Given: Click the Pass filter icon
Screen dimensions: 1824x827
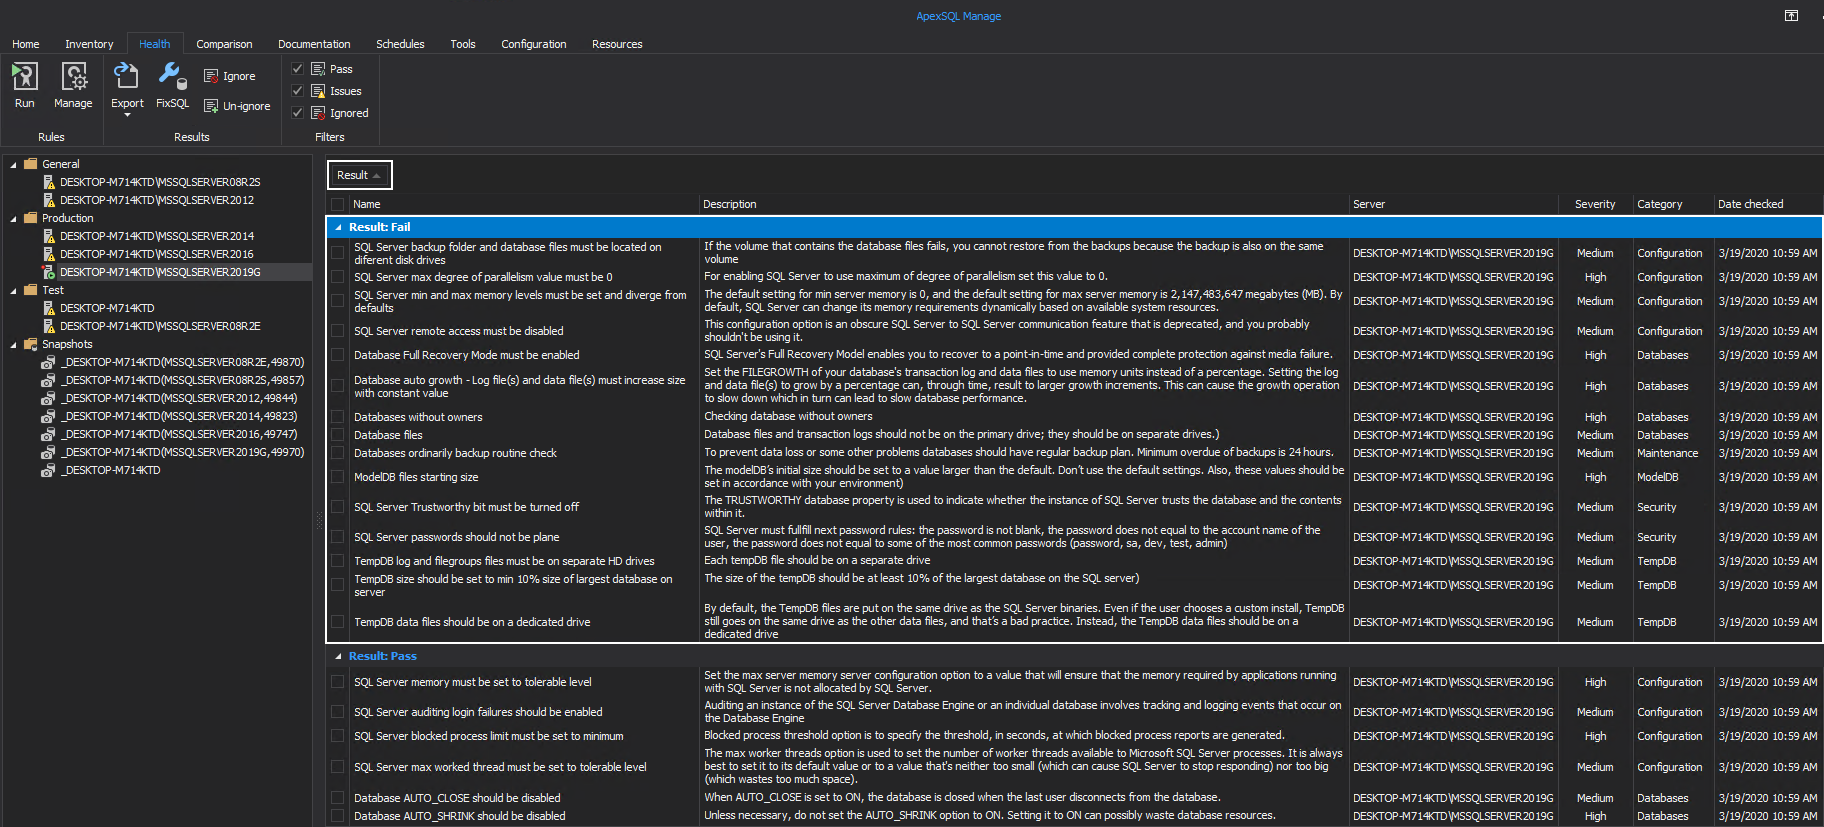Looking at the screenshot, I should tap(318, 69).
